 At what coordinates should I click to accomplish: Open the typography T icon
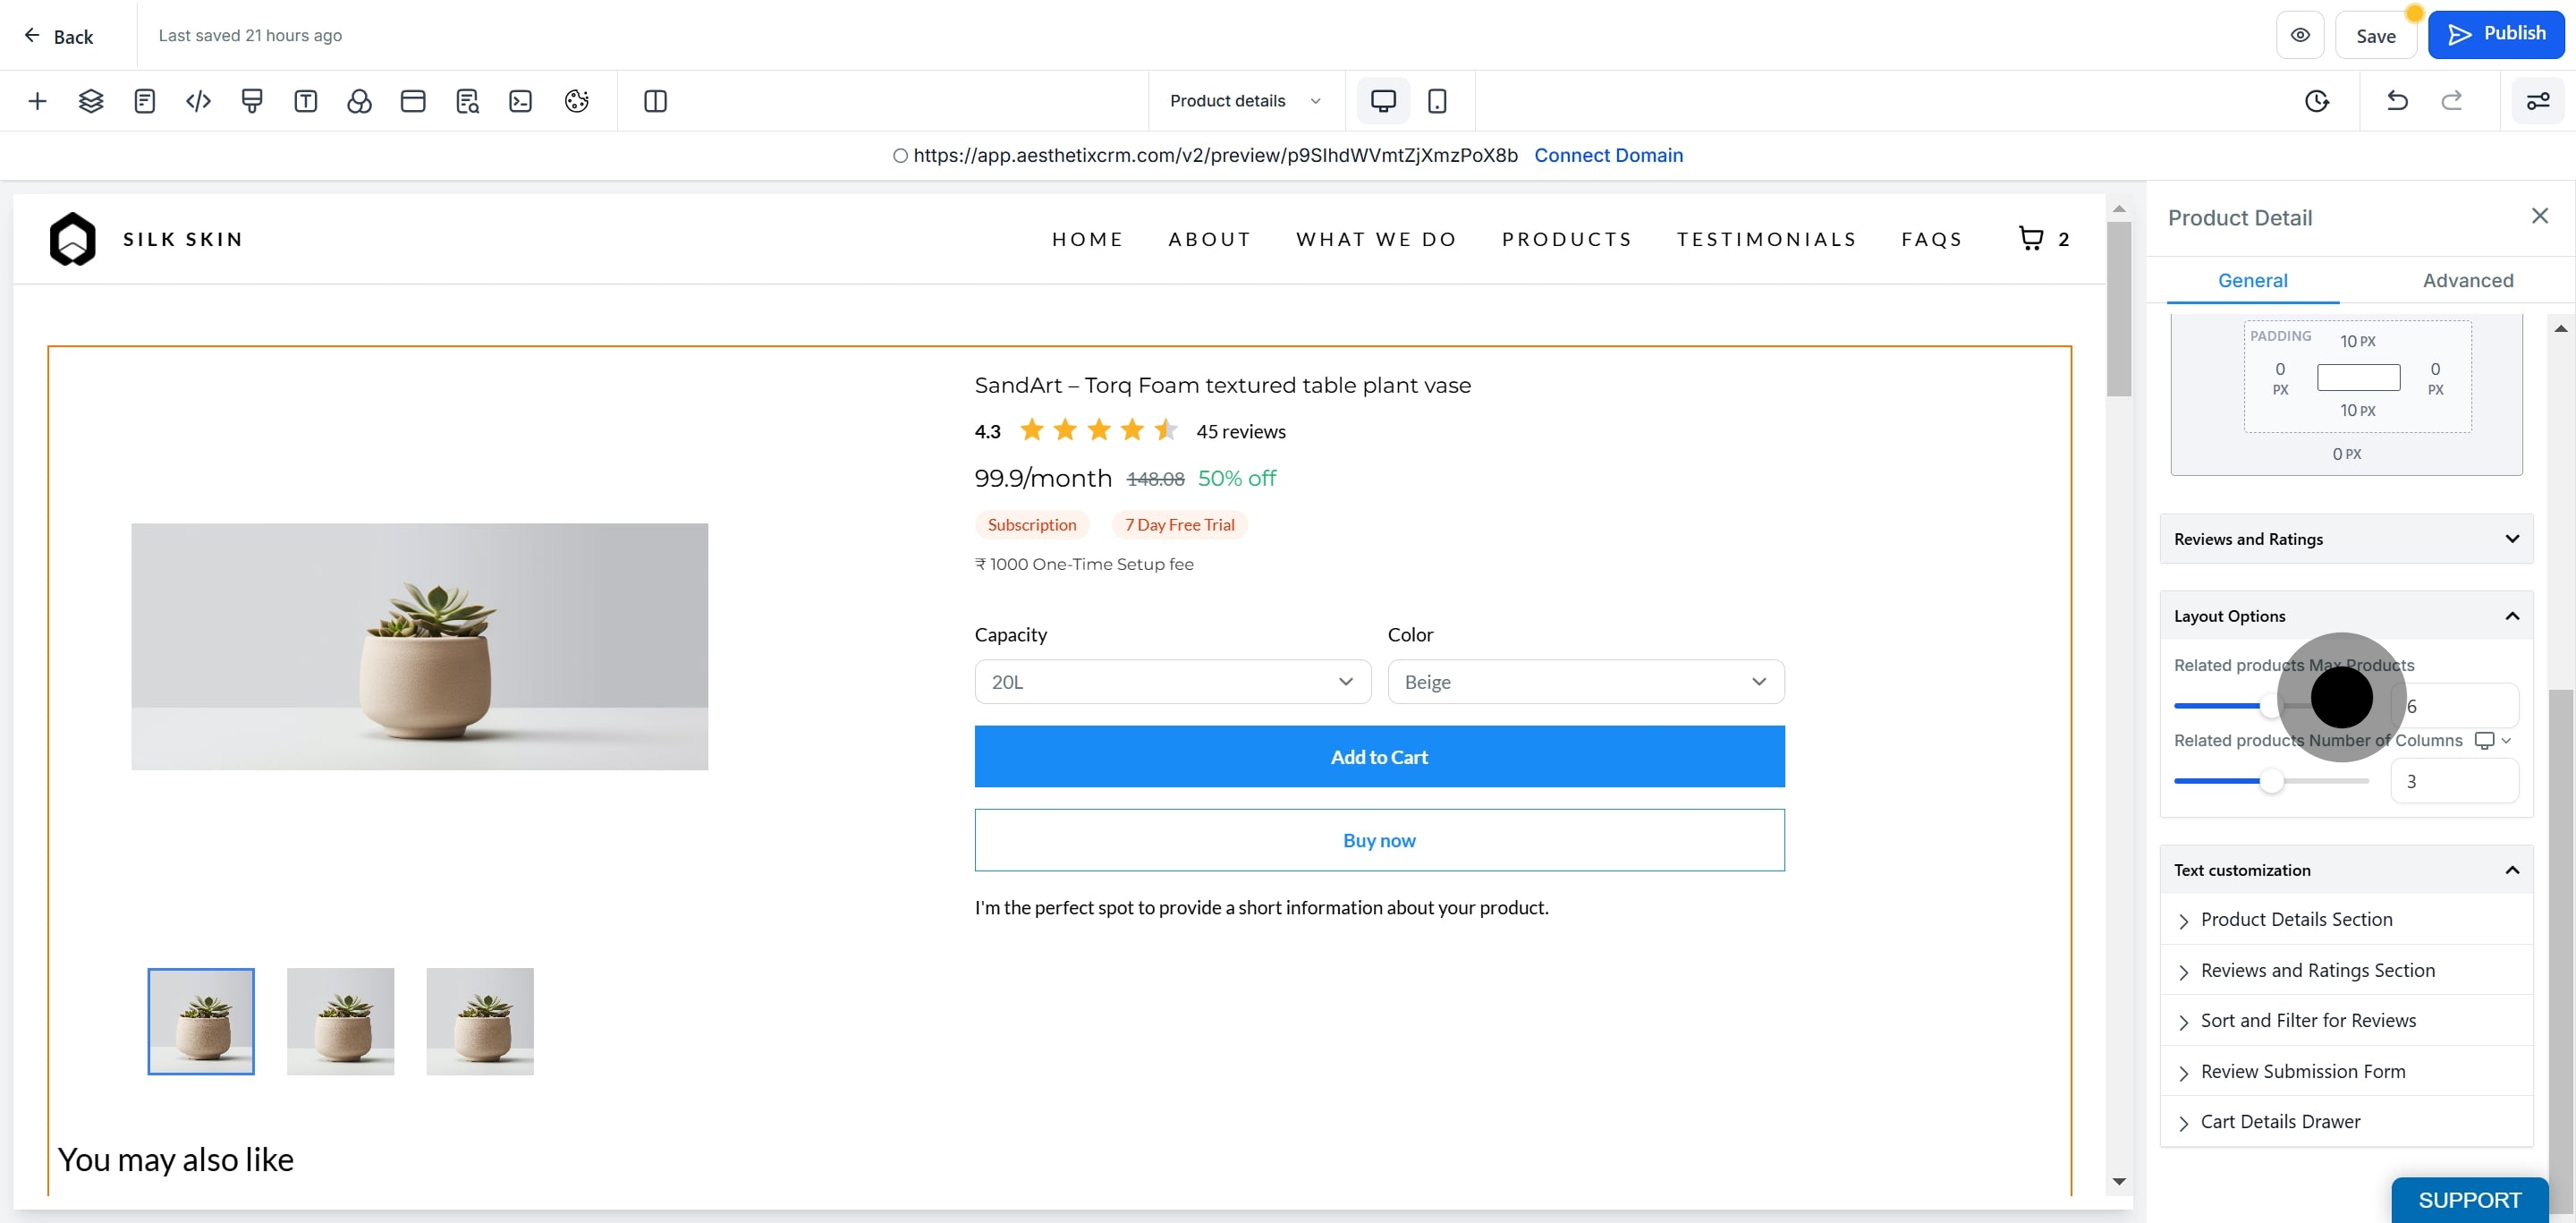tap(306, 101)
